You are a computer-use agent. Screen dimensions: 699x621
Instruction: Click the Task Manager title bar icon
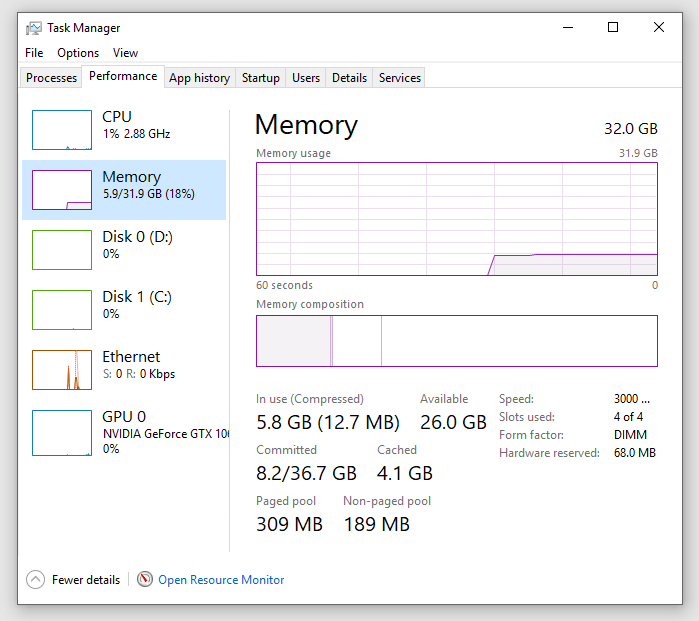[x=34, y=28]
